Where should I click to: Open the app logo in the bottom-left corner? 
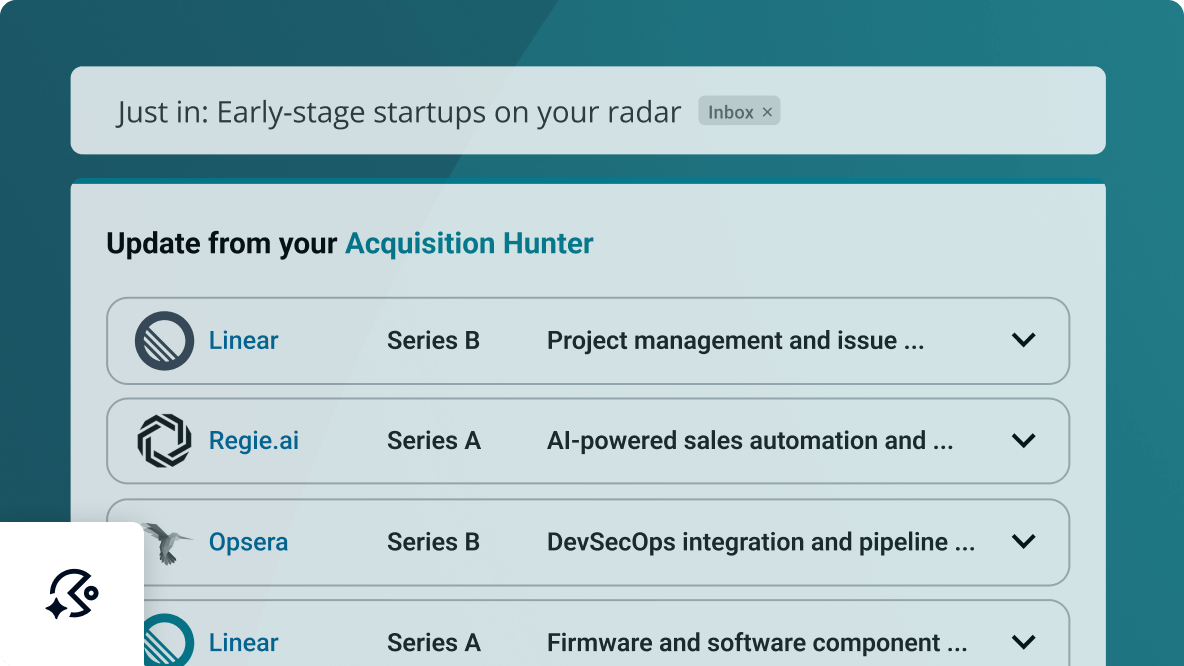point(71,595)
